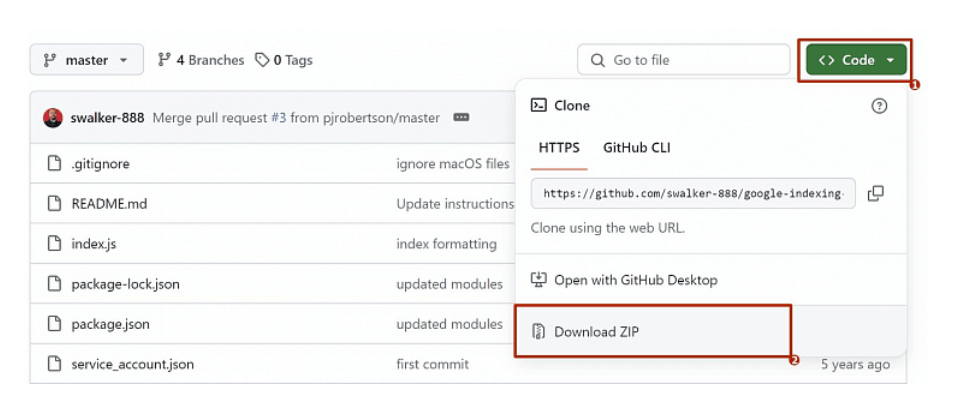Open the README.md file

click(109, 203)
